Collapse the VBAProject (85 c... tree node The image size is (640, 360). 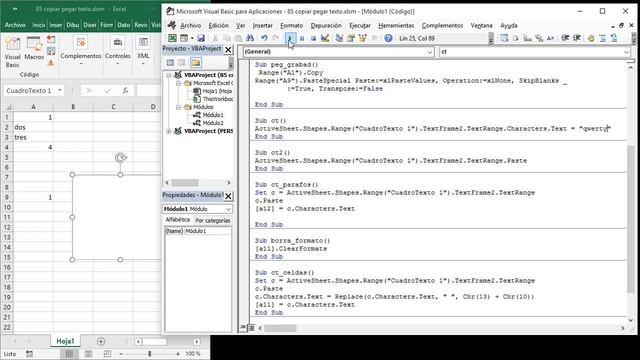click(x=169, y=75)
